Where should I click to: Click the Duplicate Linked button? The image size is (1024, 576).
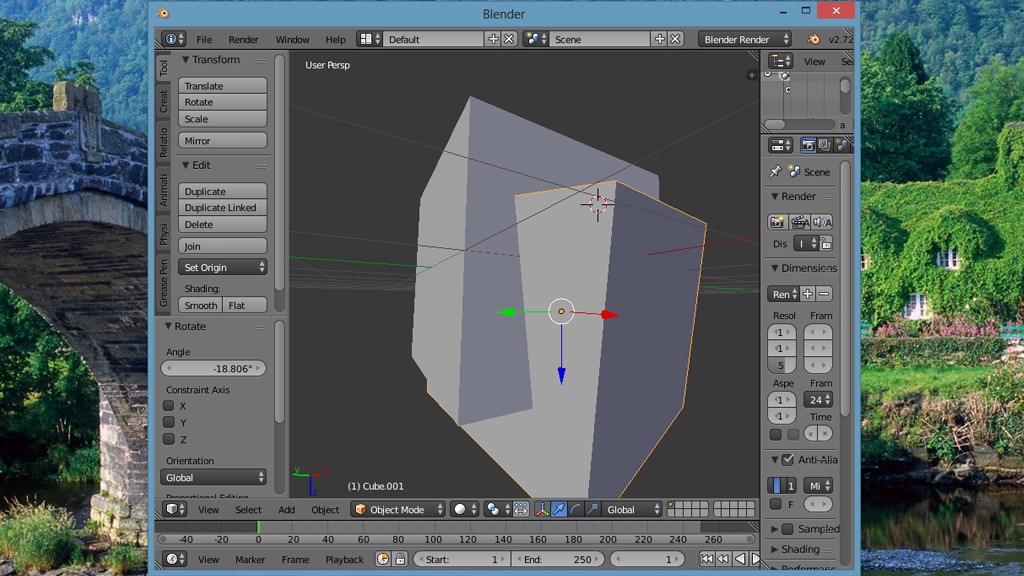point(223,208)
